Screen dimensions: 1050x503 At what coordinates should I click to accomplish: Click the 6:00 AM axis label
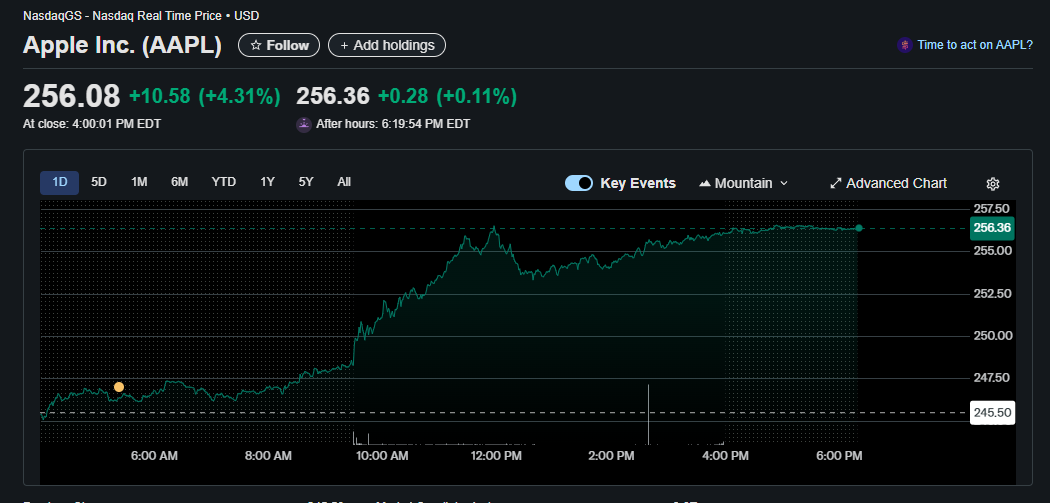coord(154,456)
